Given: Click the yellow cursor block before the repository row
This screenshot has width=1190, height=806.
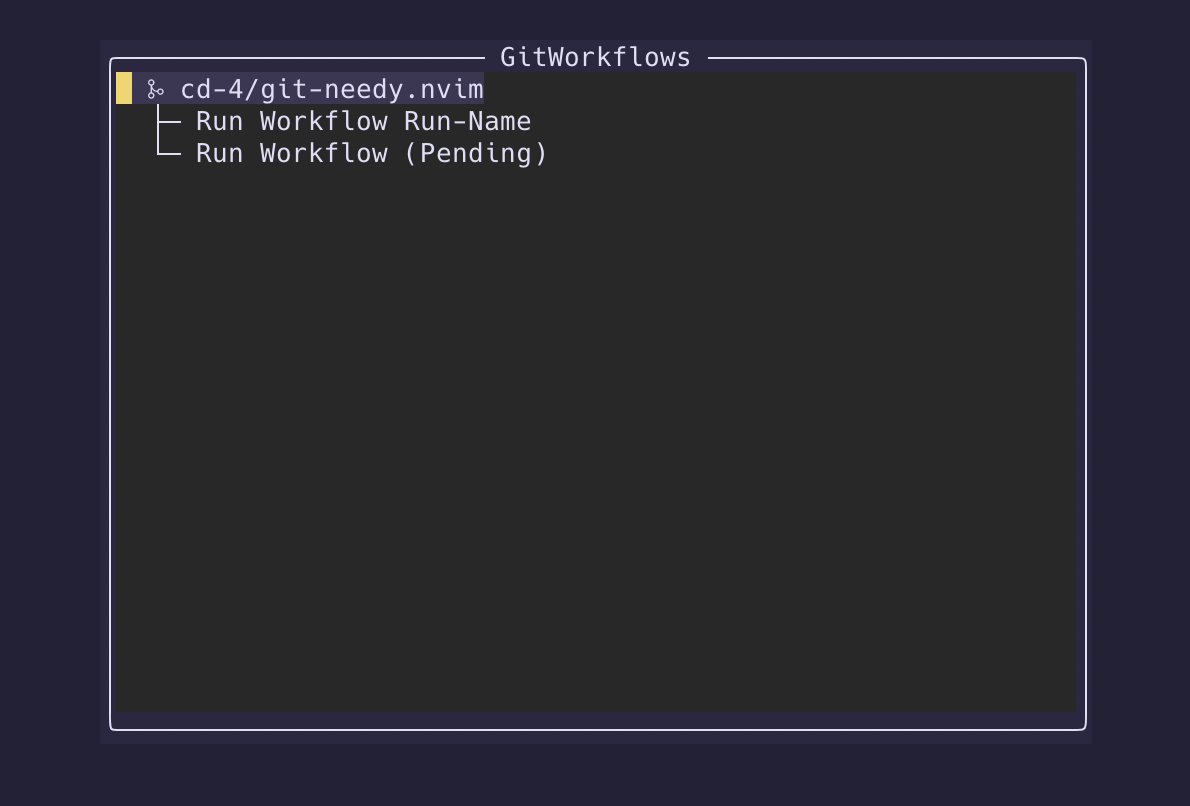Looking at the screenshot, I should click(x=124, y=88).
